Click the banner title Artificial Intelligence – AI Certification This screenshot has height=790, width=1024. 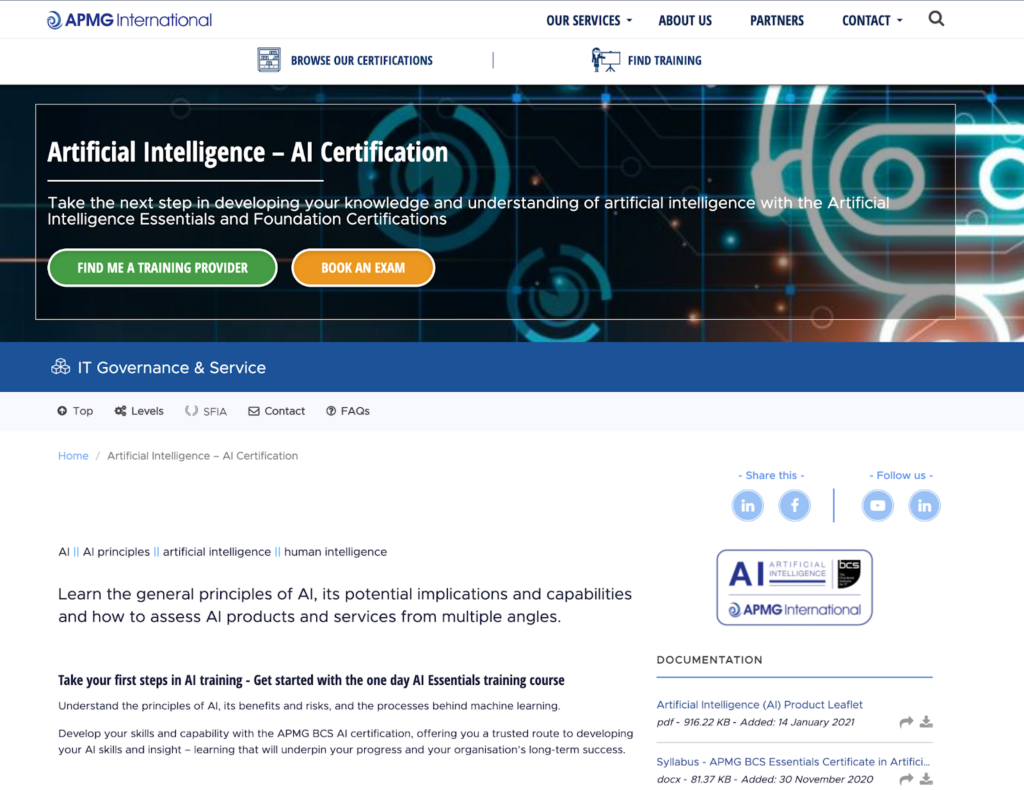[x=248, y=152]
